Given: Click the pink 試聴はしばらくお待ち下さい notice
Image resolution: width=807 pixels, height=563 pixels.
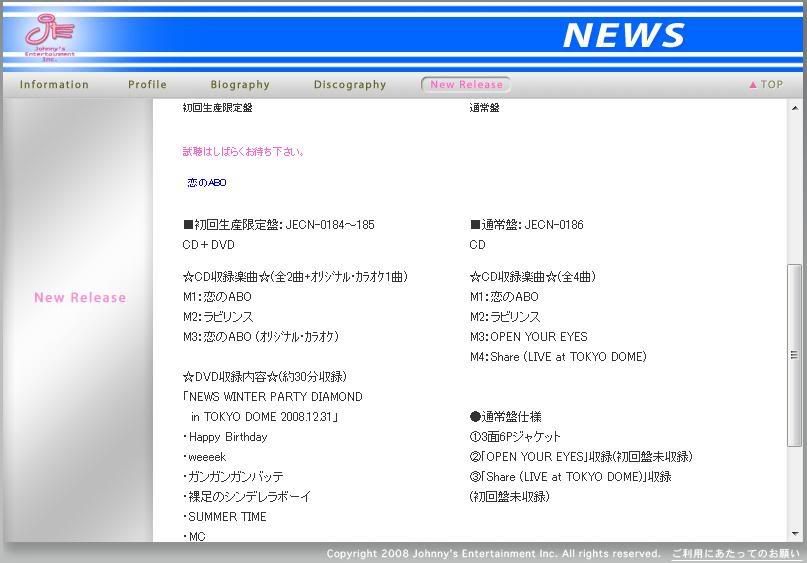Looking at the screenshot, I should tap(243, 152).
